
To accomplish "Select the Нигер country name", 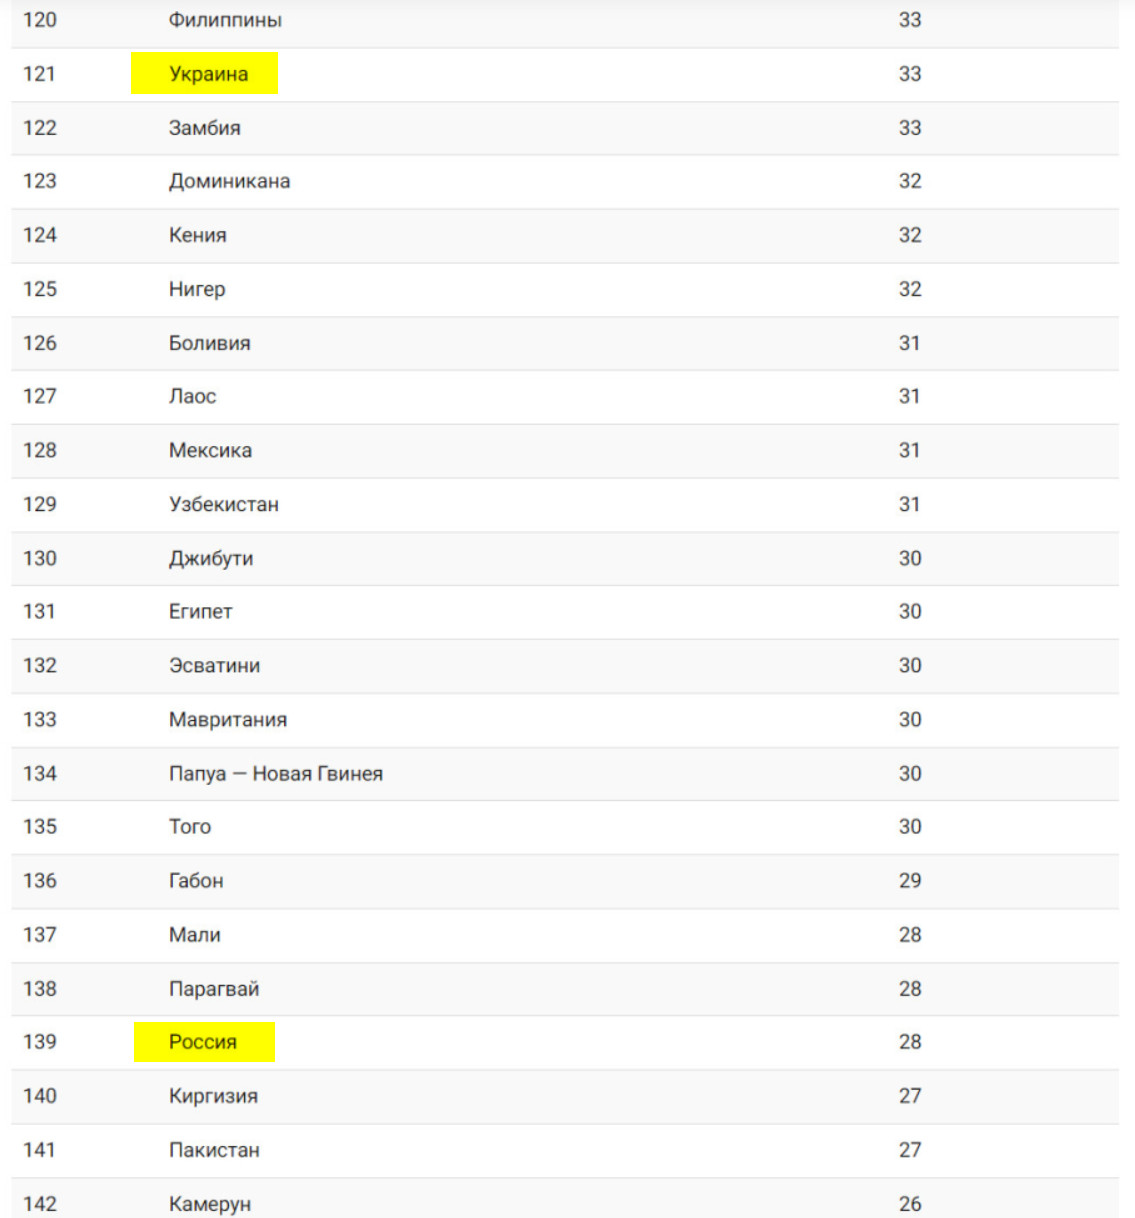I will click(197, 289).
